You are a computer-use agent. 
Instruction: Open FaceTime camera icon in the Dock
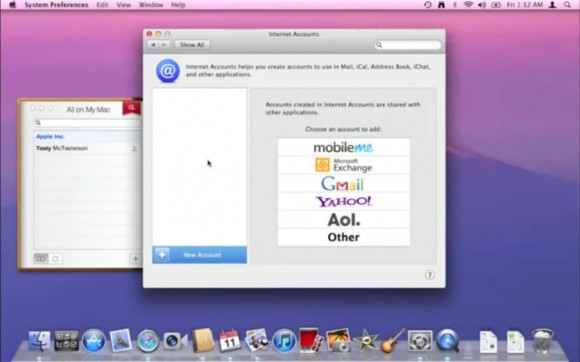point(175,341)
